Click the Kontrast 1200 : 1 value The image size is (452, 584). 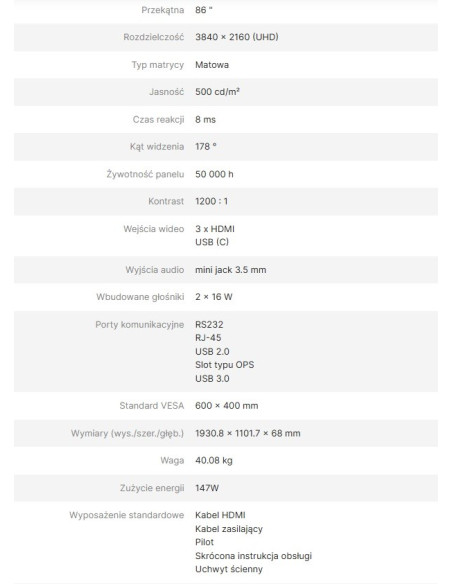(x=211, y=201)
